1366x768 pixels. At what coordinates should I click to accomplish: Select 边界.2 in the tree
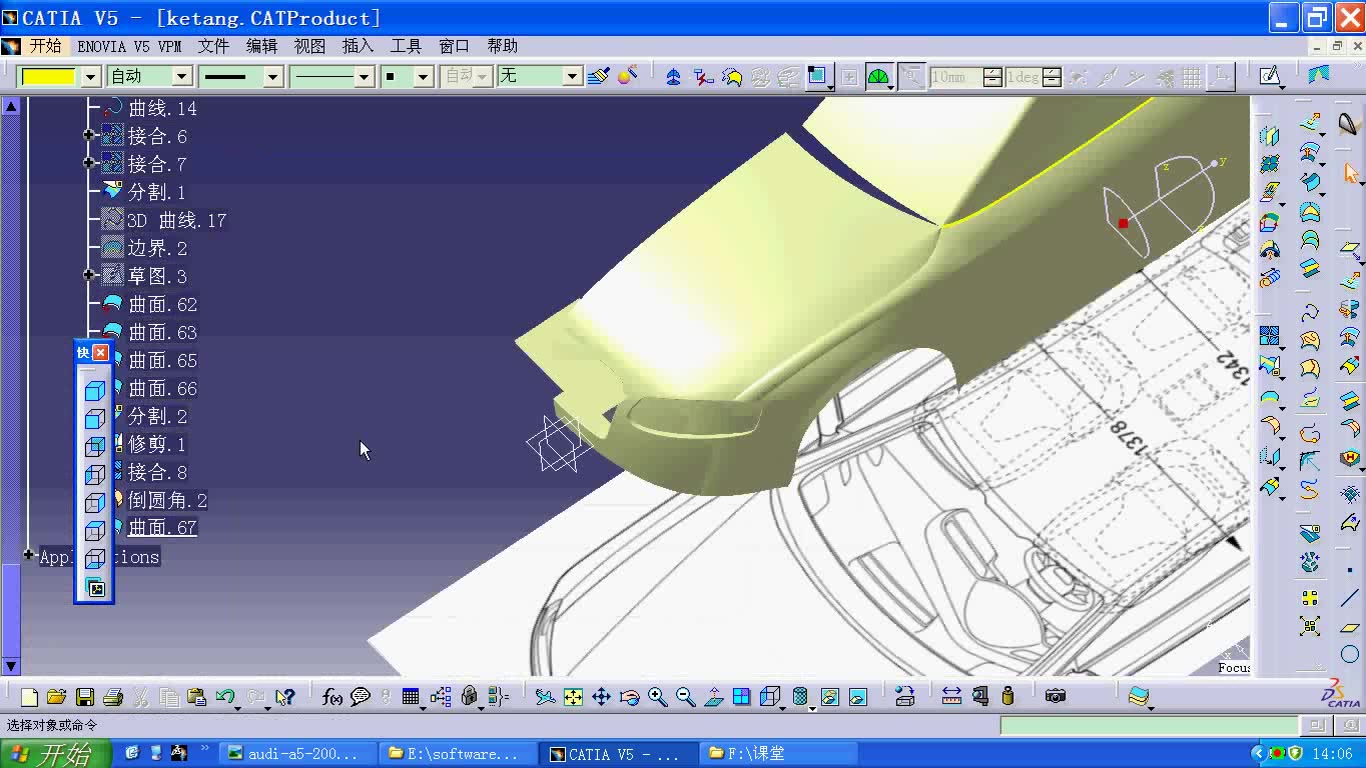coord(157,247)
